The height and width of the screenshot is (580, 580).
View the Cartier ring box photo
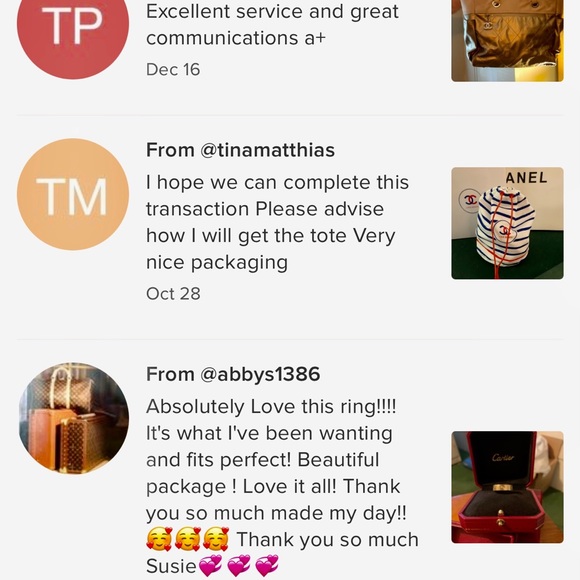[508, 487]
